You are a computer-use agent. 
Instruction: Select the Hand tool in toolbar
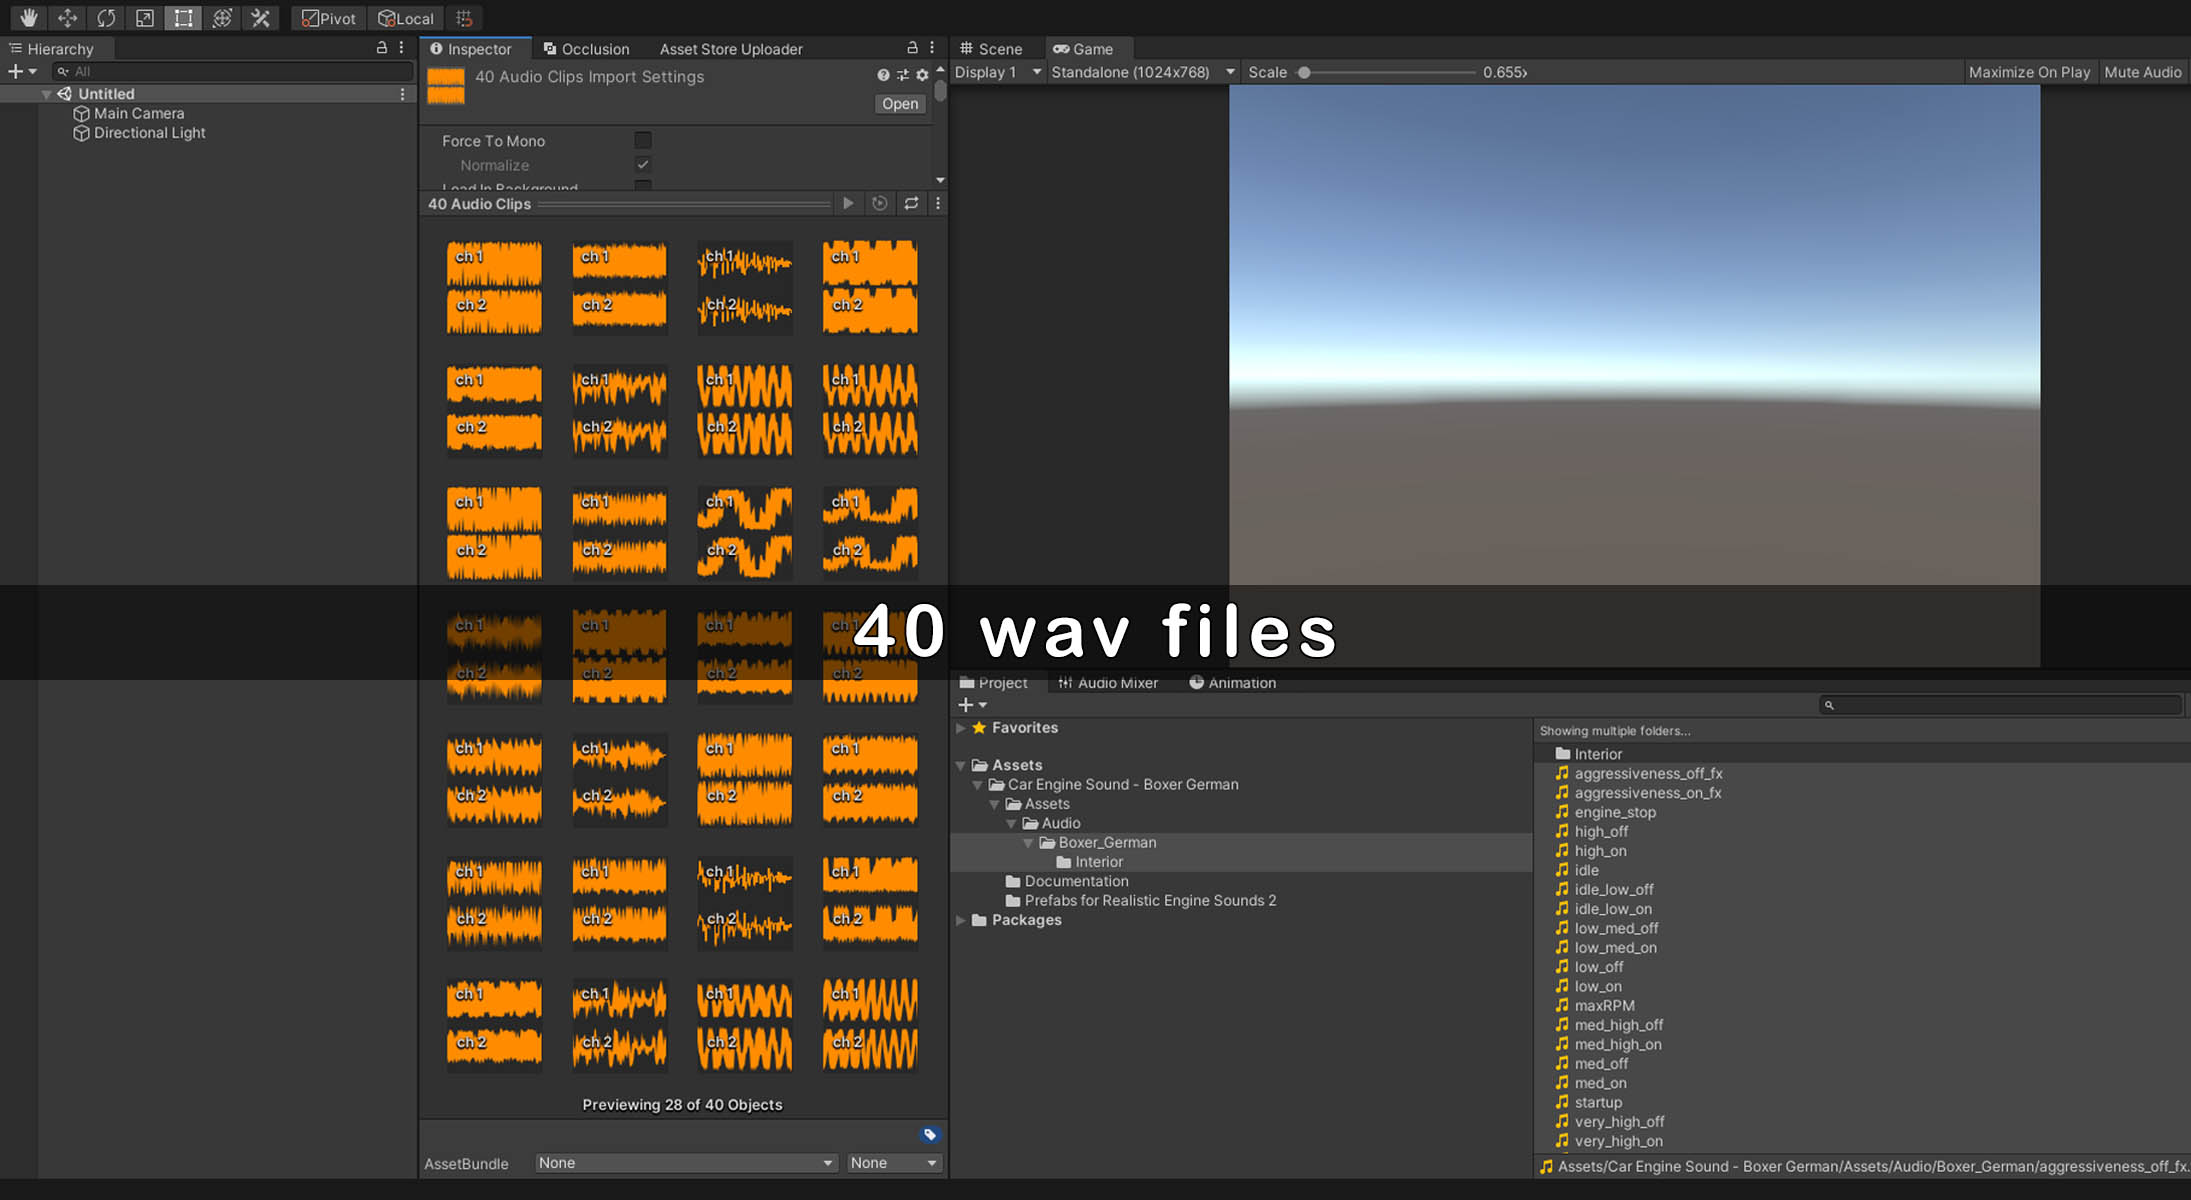click(x=28, y=18)
